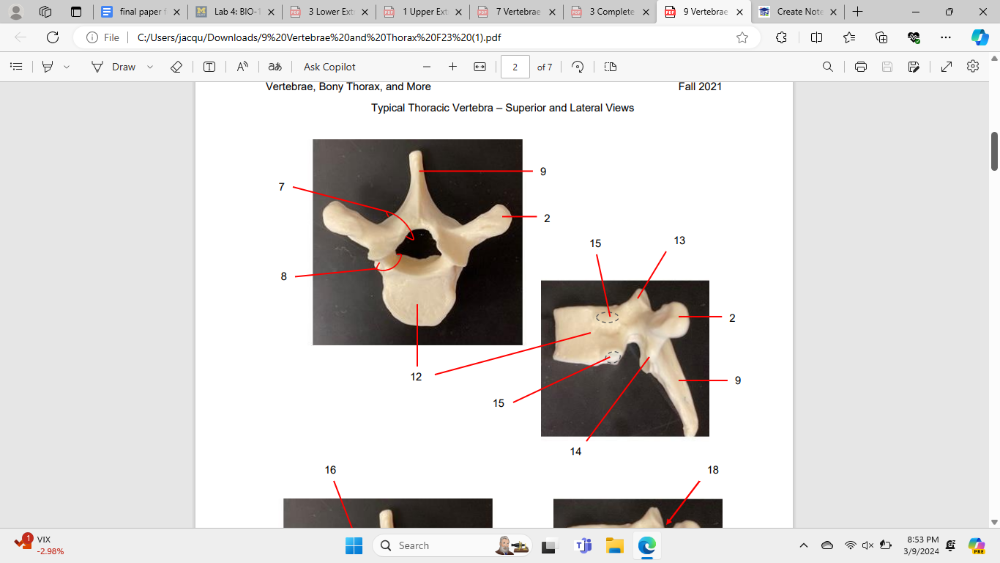
Task: Open the PDF search magnifier
Action: (x=827, y=67)
